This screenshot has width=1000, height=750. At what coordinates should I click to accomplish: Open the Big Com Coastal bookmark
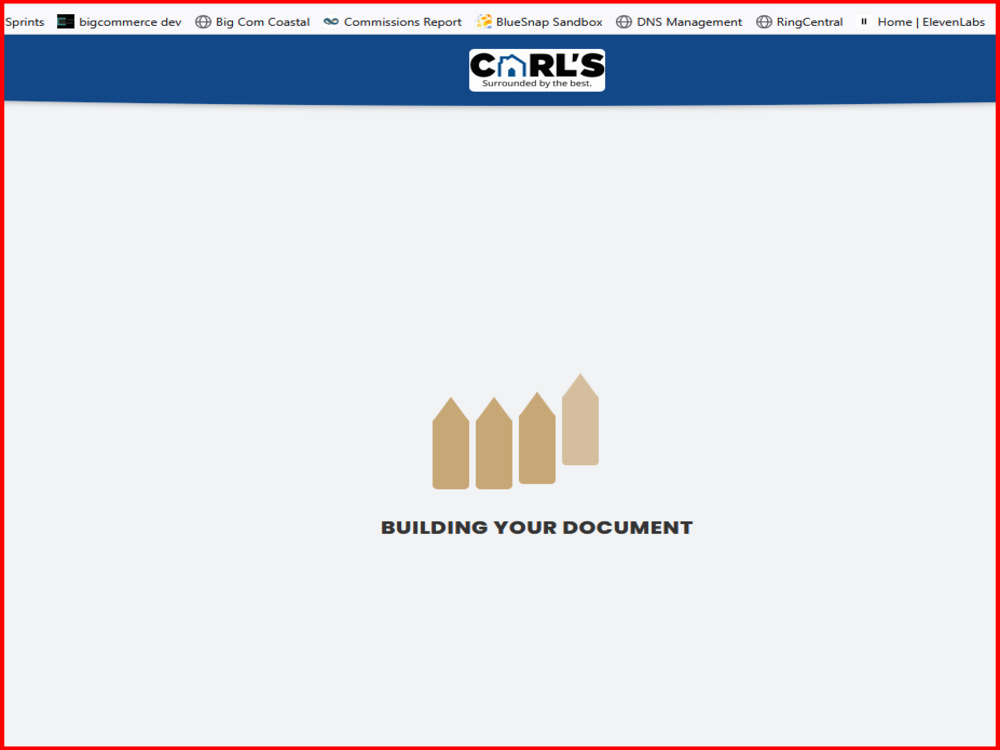(253, 22)
